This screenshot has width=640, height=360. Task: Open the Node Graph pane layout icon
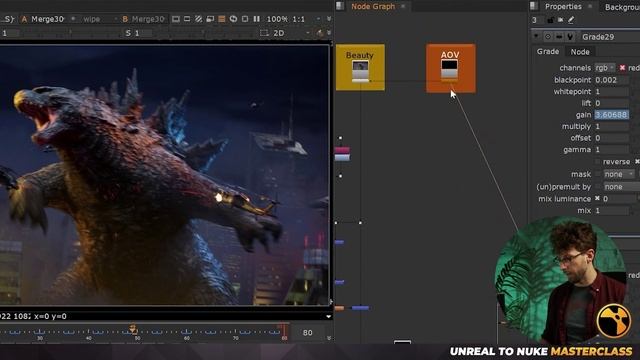[340, 6]
